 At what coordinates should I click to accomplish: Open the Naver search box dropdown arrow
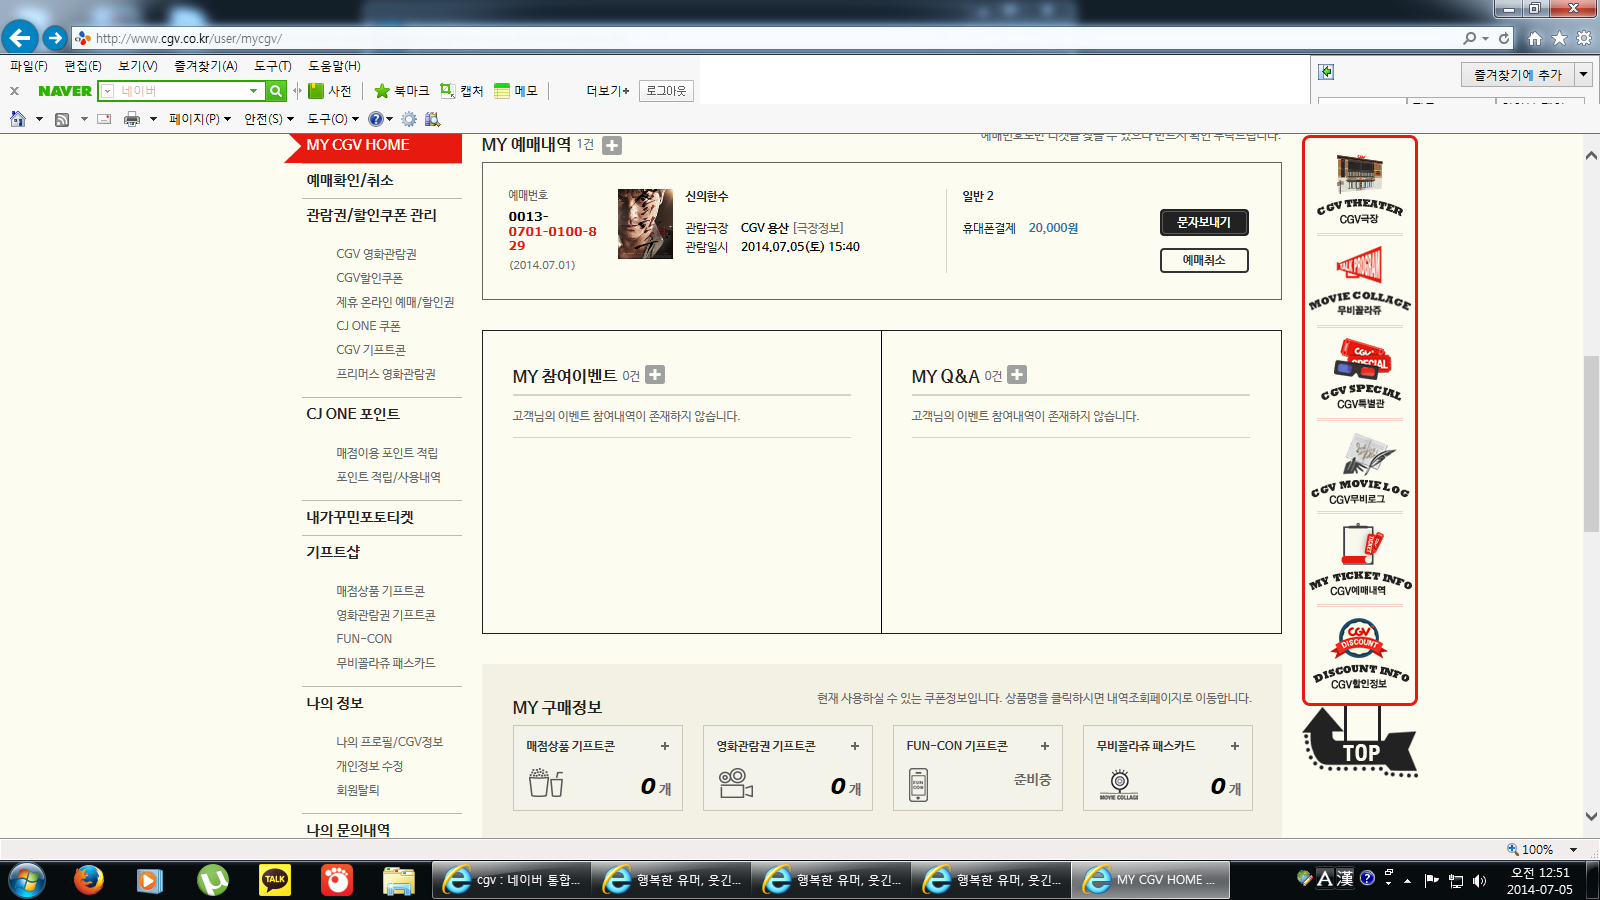pos(253,91)
